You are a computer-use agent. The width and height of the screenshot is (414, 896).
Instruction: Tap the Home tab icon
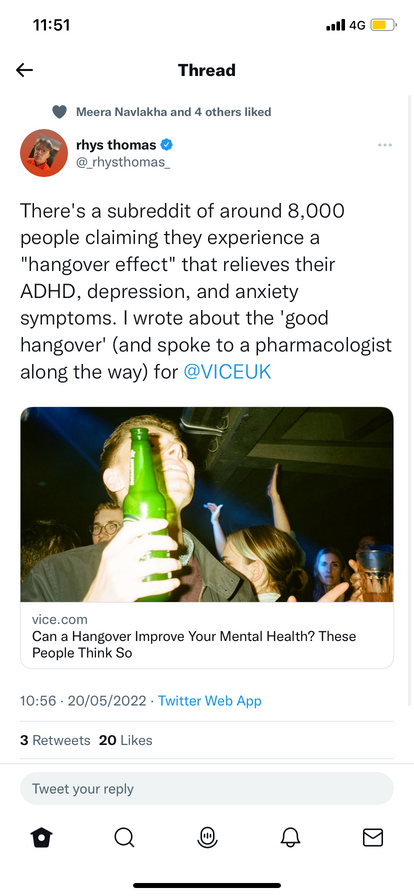tap(41, 838)
